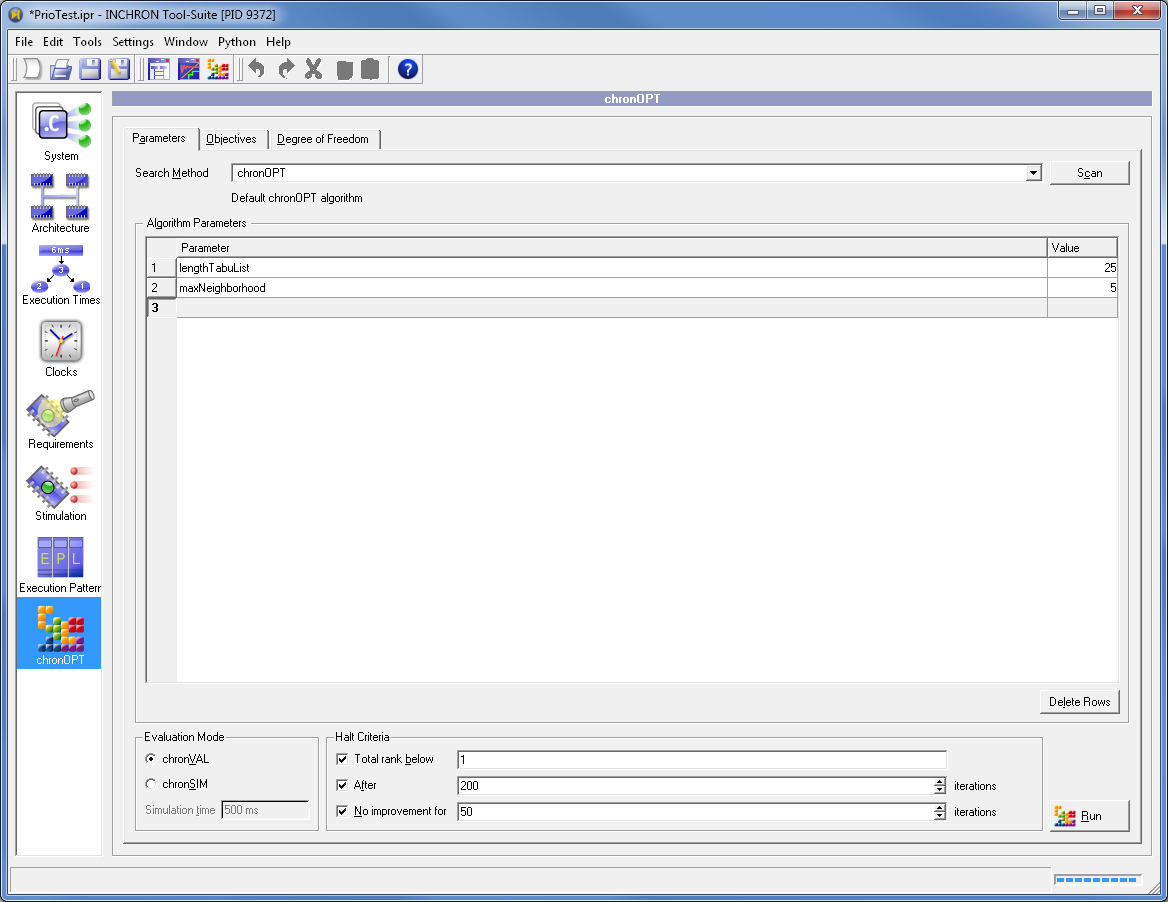Click the value 25 cell
This screenshot has width=1168, height=902.
pyautogui.click(x=1082, y=267)
